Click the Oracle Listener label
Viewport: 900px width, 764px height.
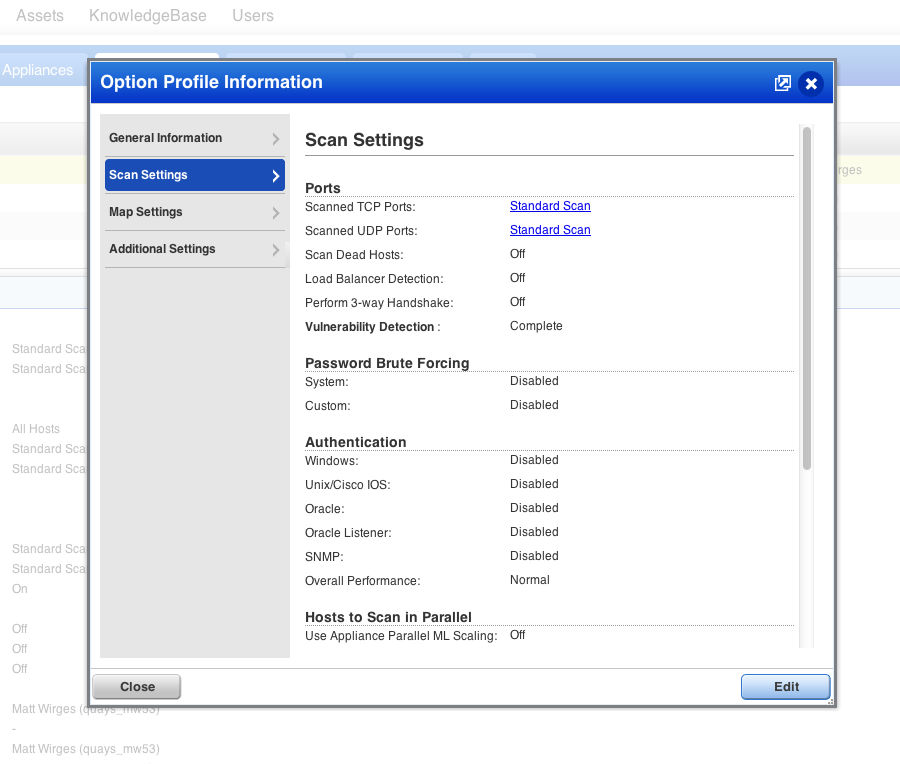click(x=348, y=533)
